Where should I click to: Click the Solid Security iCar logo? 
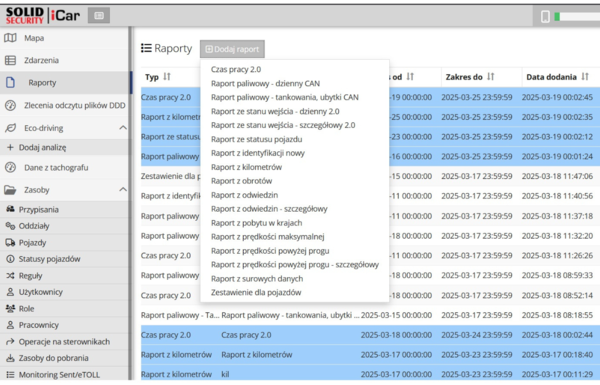(x=43, y=16)
